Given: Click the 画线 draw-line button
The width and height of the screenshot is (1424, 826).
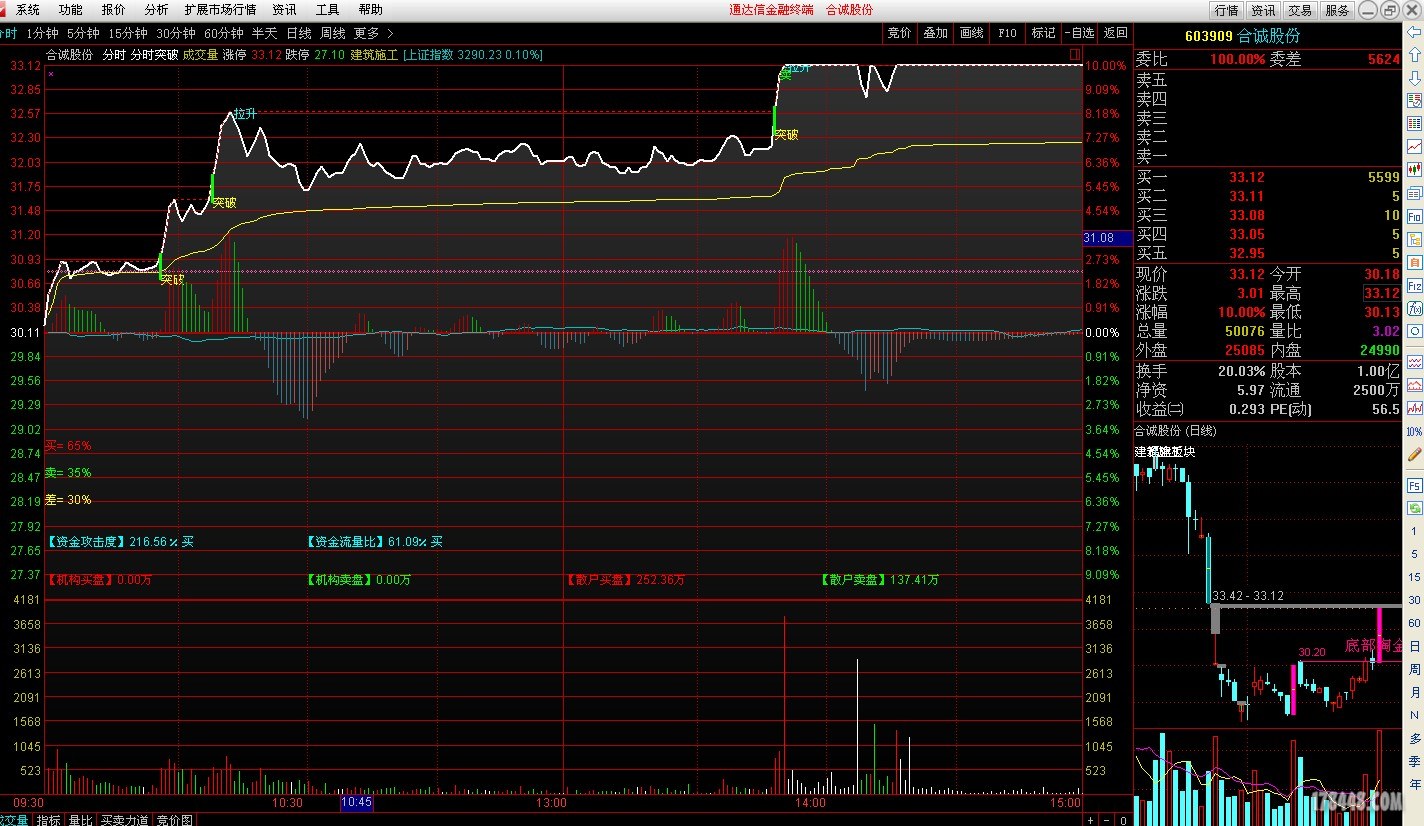Looking at the screenshot, I should tap(972, 33).
